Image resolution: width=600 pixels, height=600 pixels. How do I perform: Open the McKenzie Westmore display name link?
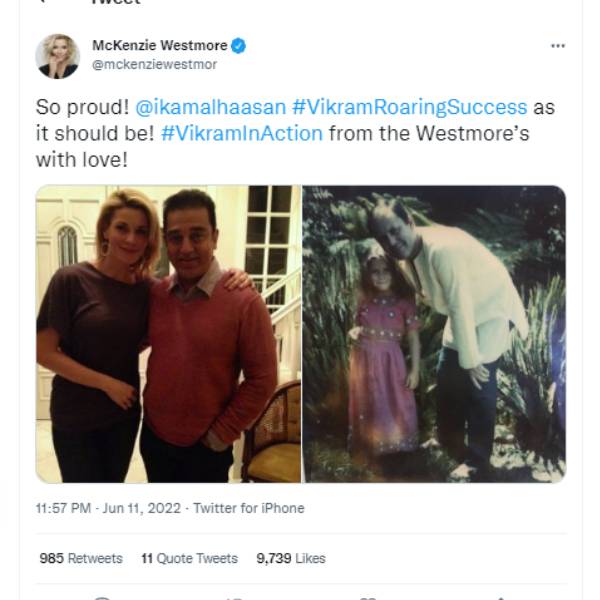[159, 46]
